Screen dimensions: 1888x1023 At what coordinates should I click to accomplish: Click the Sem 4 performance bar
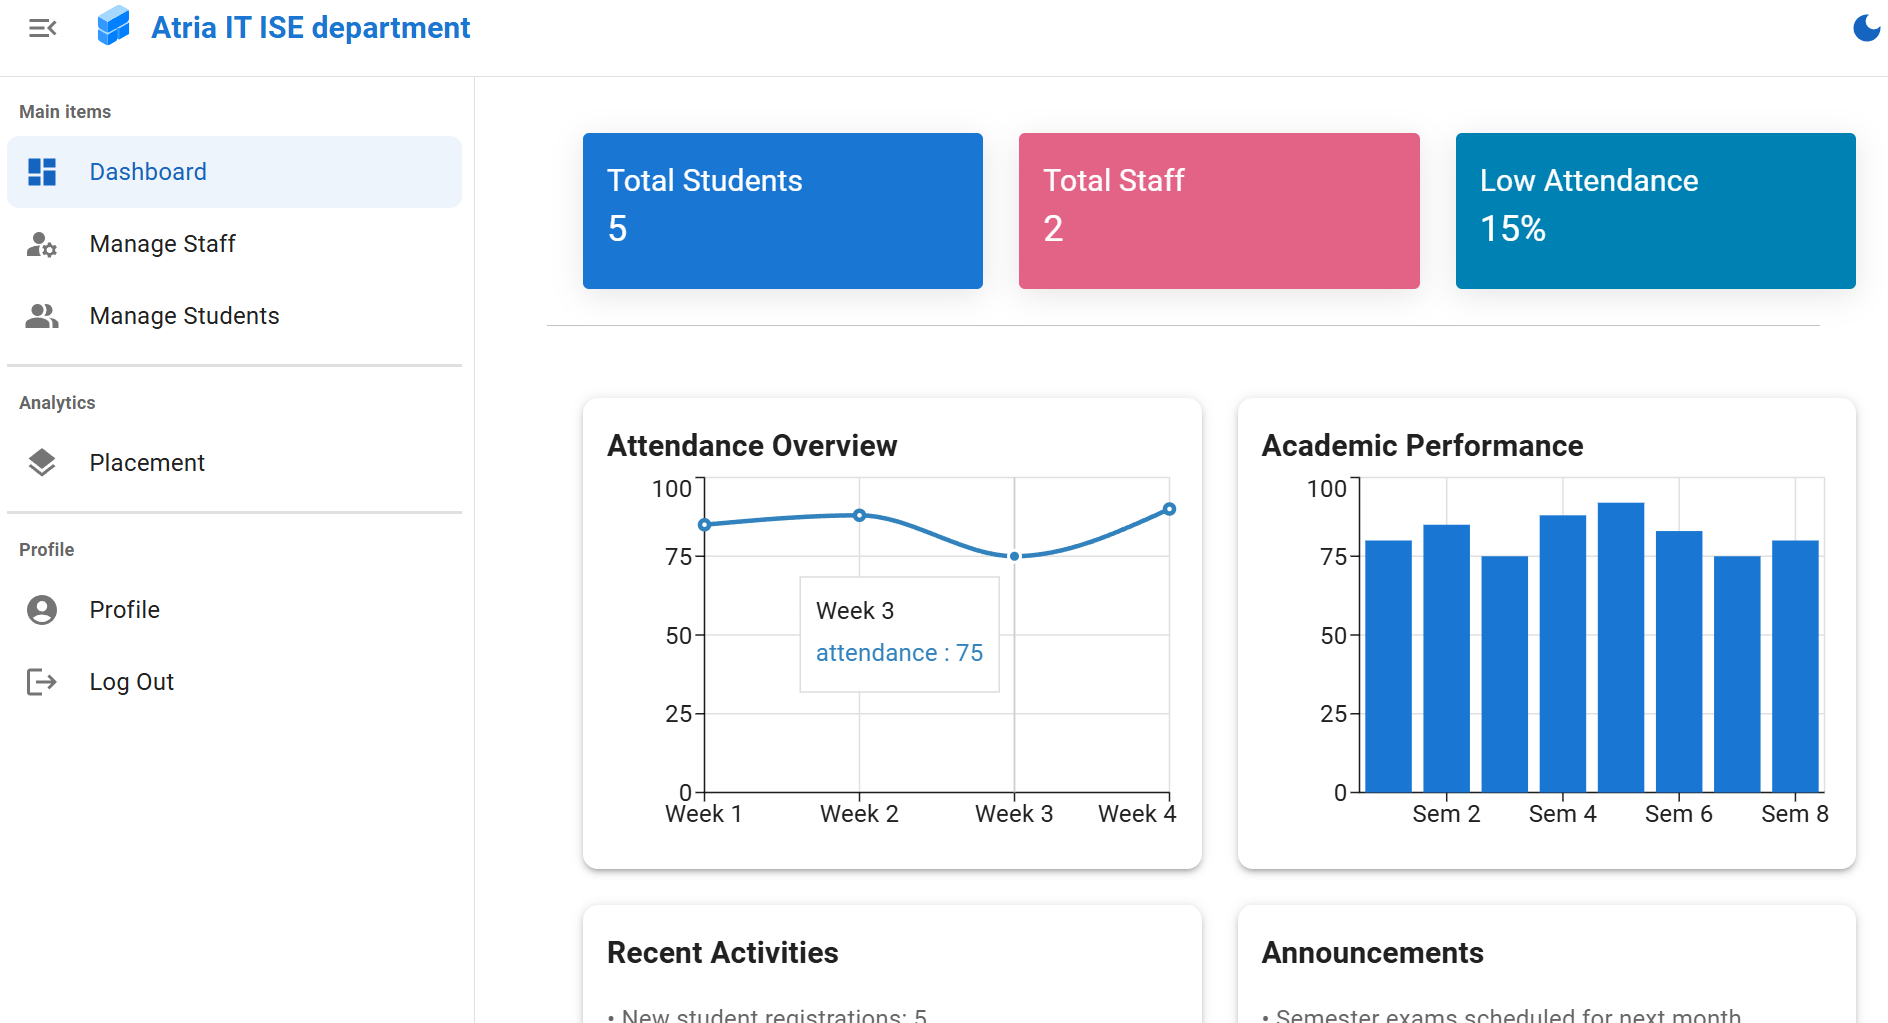pyautogui.click(x=1563, y=654)
